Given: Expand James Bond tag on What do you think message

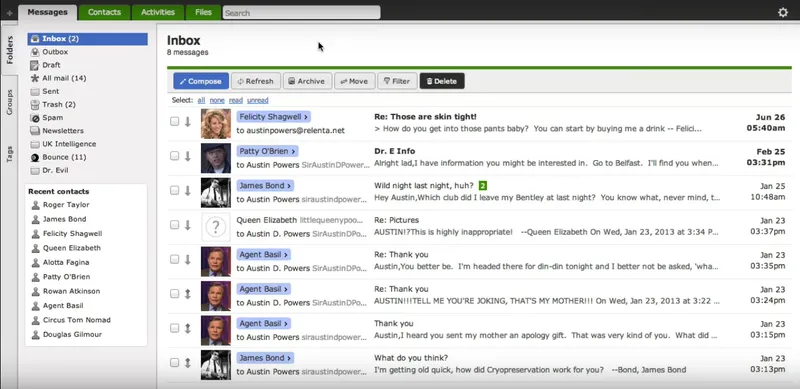Looking at the screenshot, I should click(265, 358).
